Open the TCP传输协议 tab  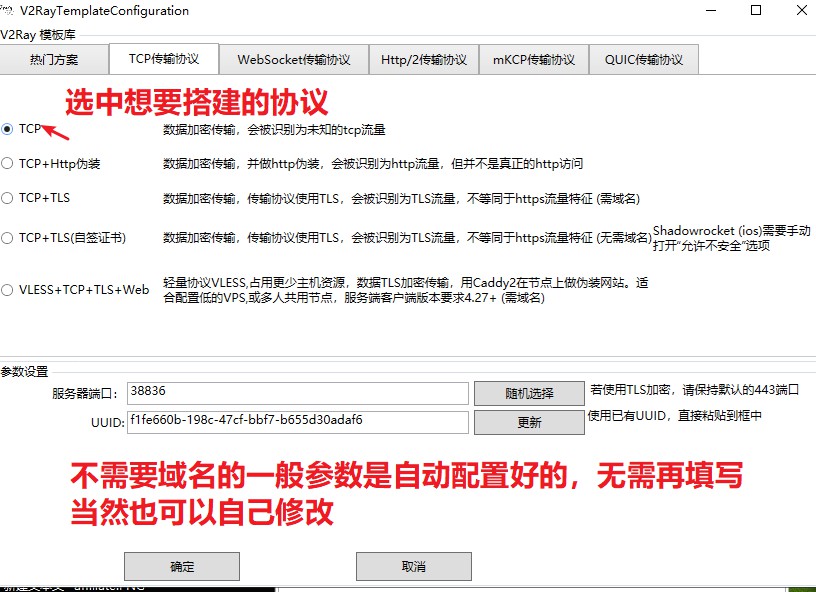pos(164,59)
